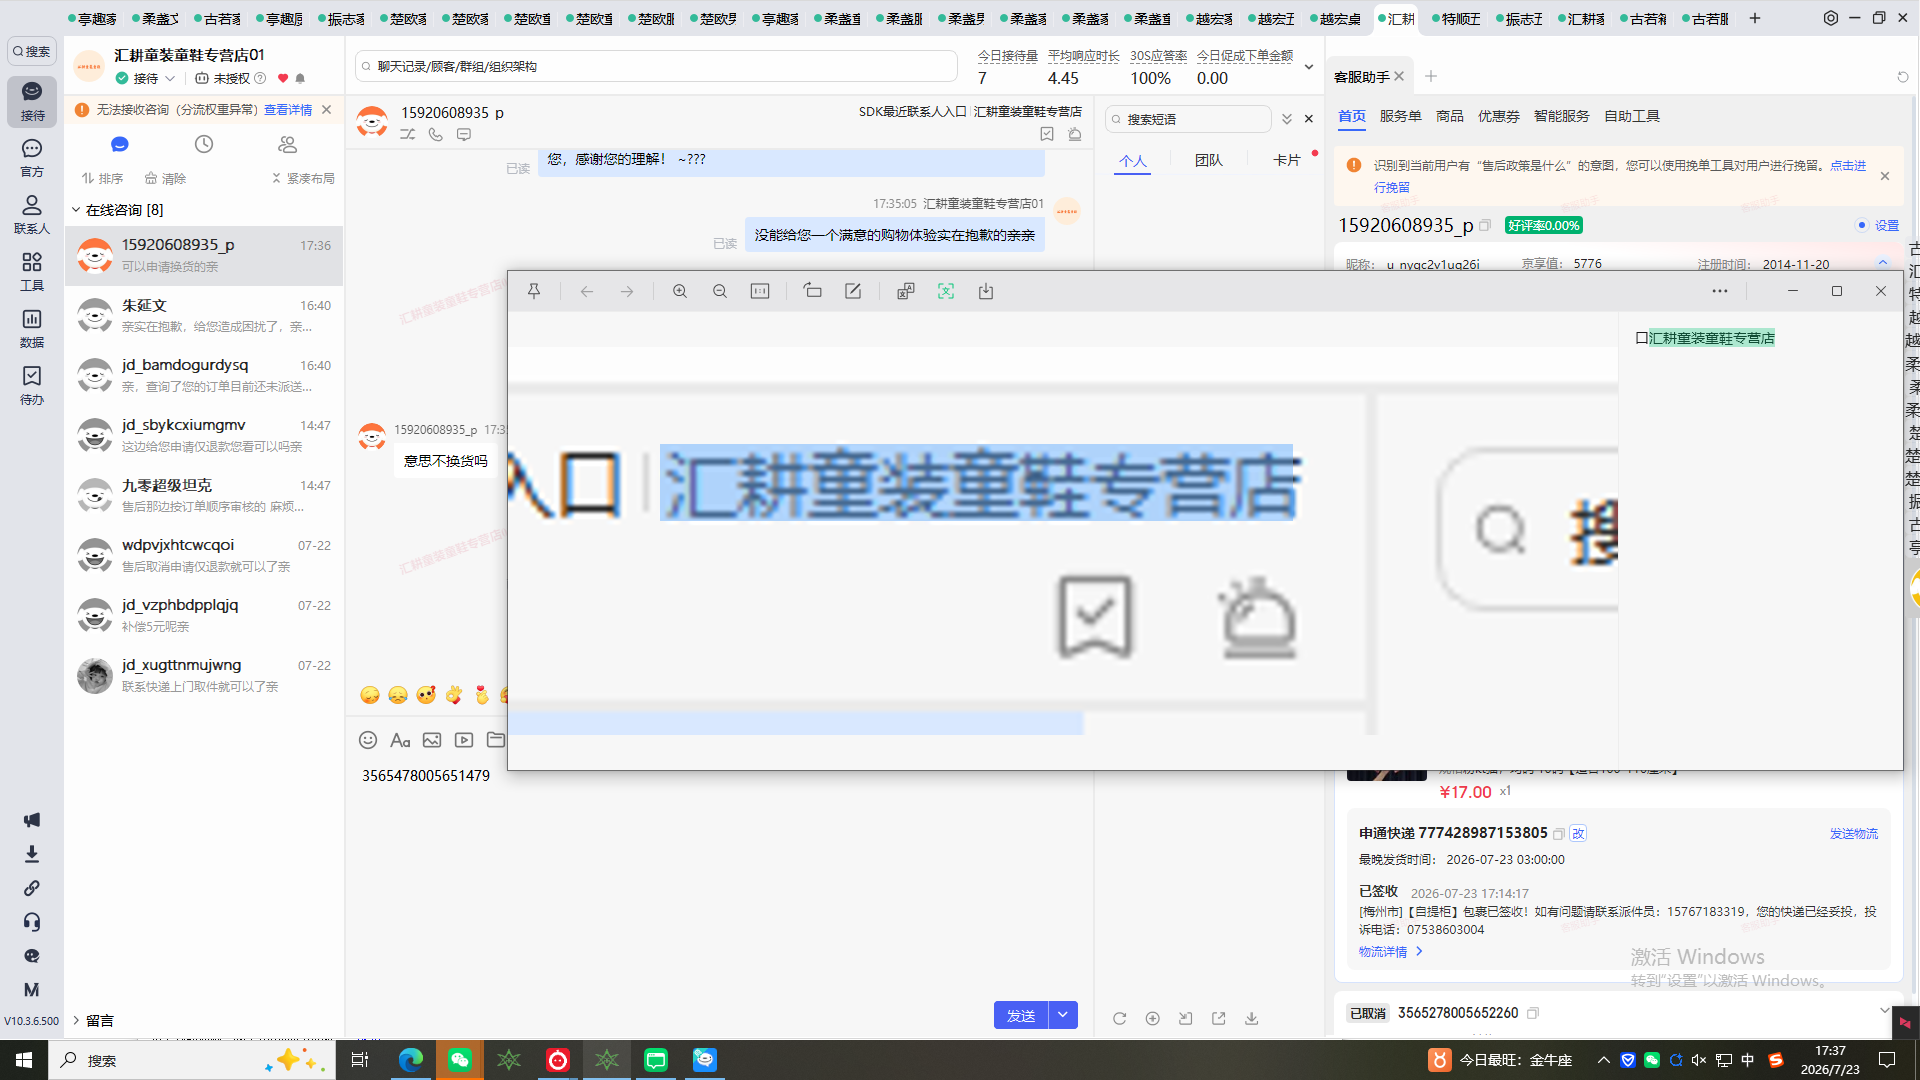Switch to the 智能服务 tab
Viewport: 1920px width, 1080px height.
(x=1562, y=116)
